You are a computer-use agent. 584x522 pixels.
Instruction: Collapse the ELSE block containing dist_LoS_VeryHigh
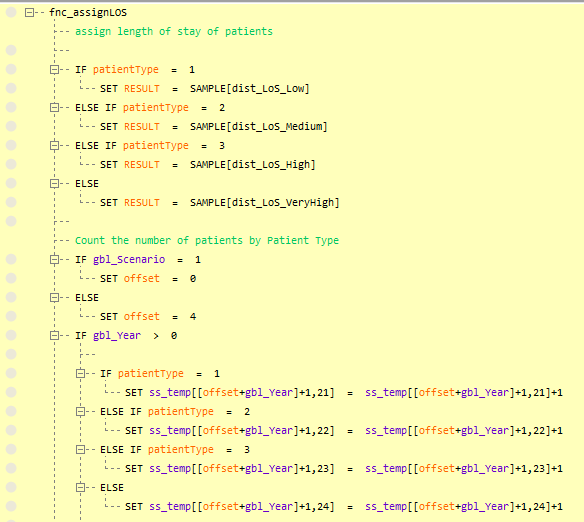[54, 184]
